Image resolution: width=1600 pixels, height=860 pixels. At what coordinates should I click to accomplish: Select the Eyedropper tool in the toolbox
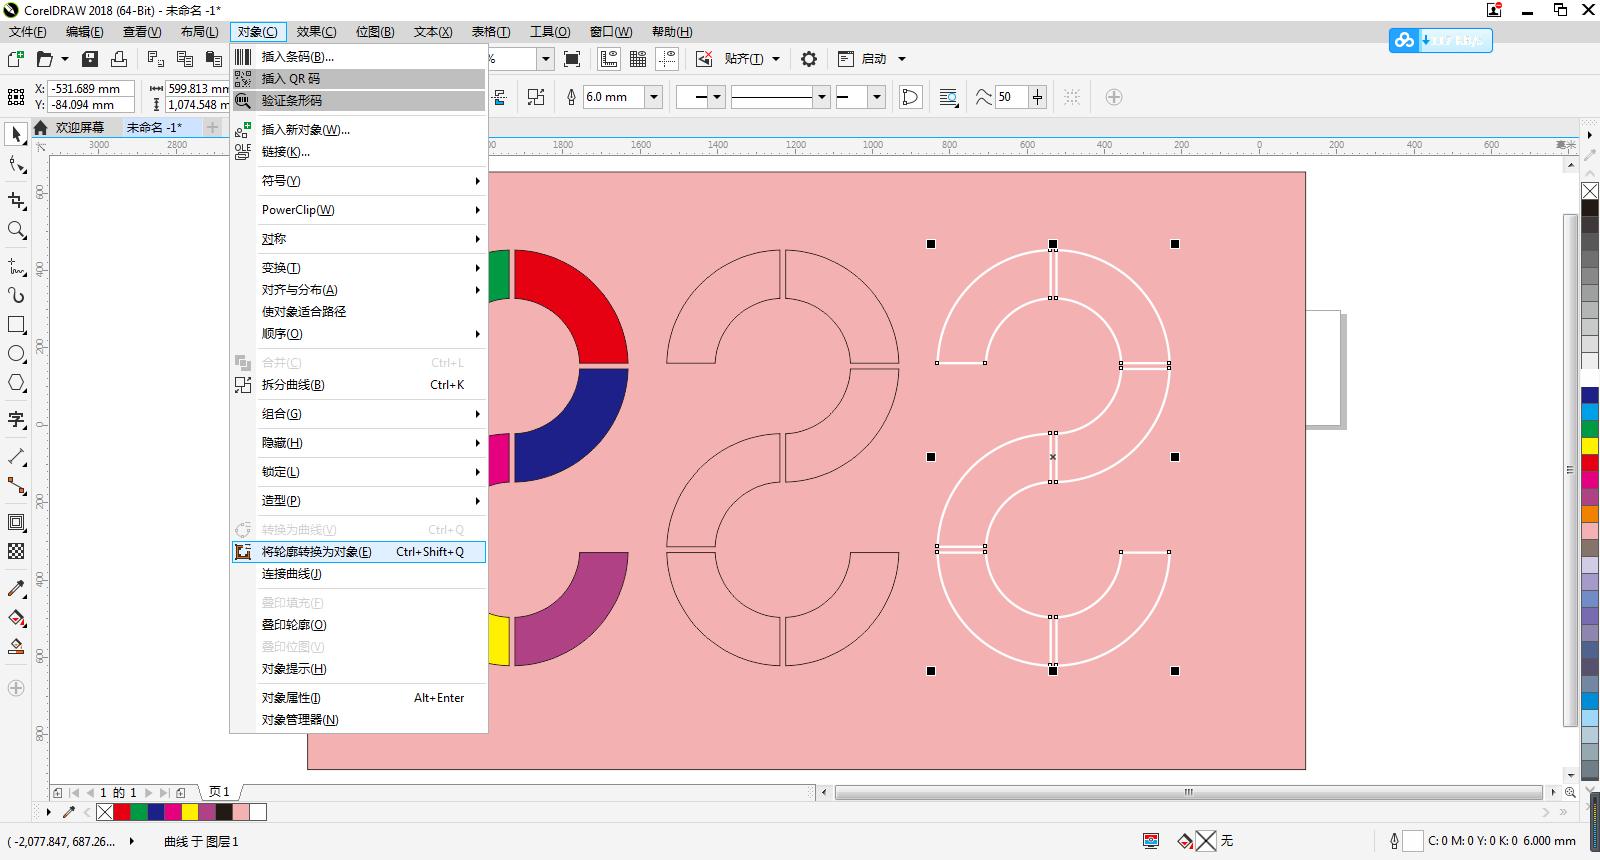[16, 588]
